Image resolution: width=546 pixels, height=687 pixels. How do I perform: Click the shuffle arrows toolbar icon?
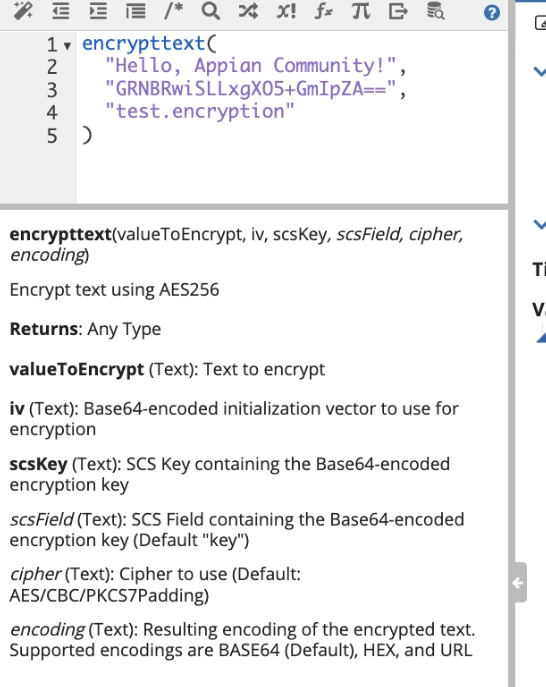pyautogui.click(x=248, y=11)
